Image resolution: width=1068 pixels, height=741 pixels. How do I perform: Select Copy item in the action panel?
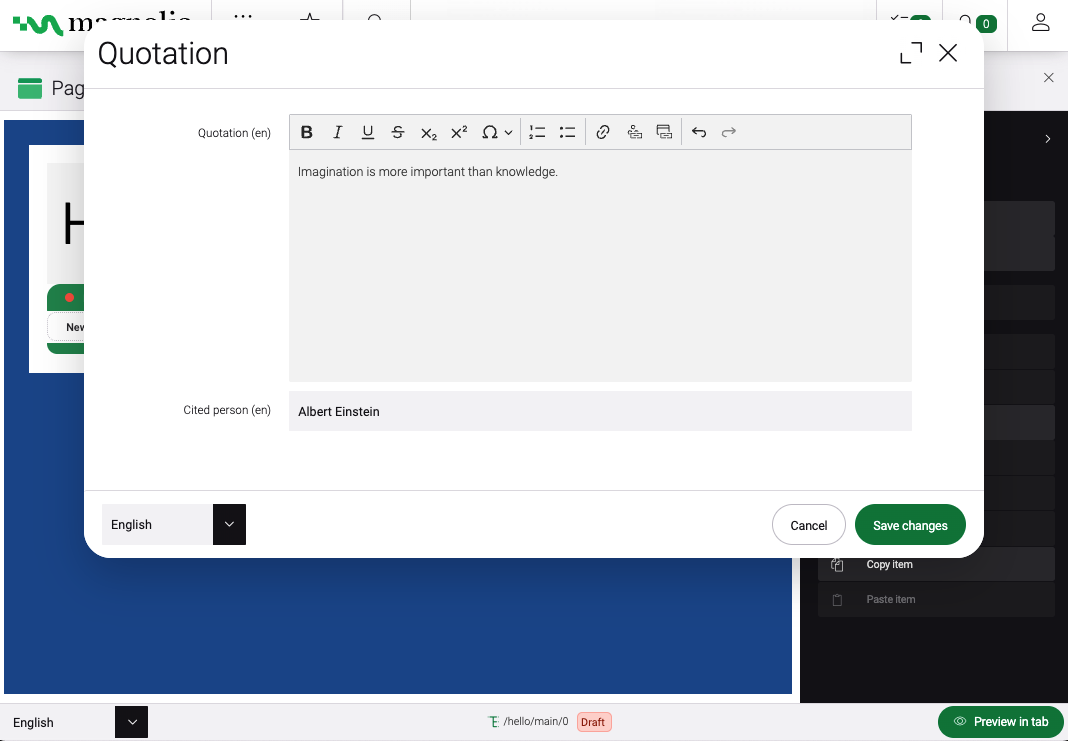(889, 565)
